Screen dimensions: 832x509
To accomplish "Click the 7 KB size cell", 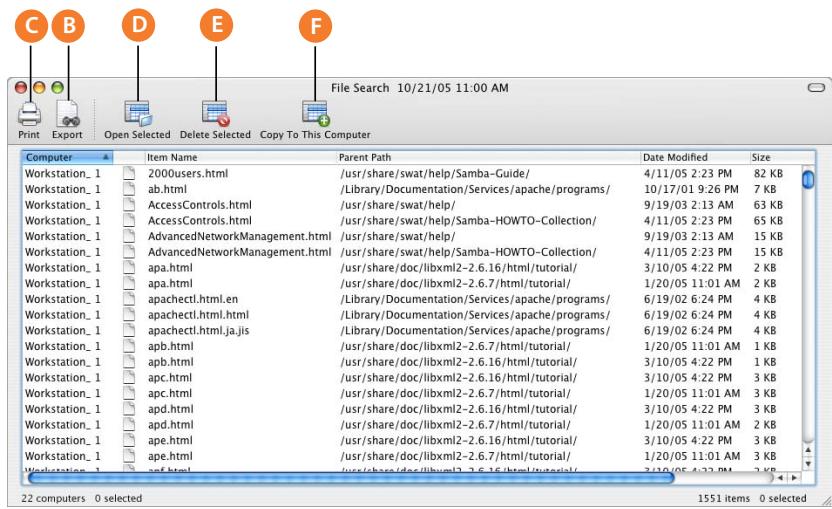I will pos(765,189).
